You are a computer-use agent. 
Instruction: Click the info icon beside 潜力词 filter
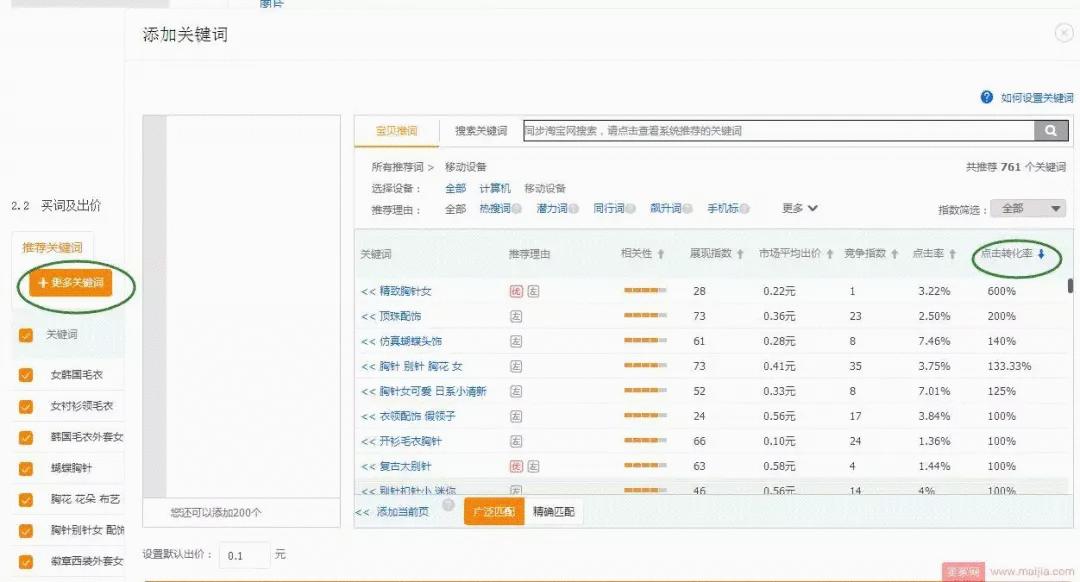[x=572, y=209]
